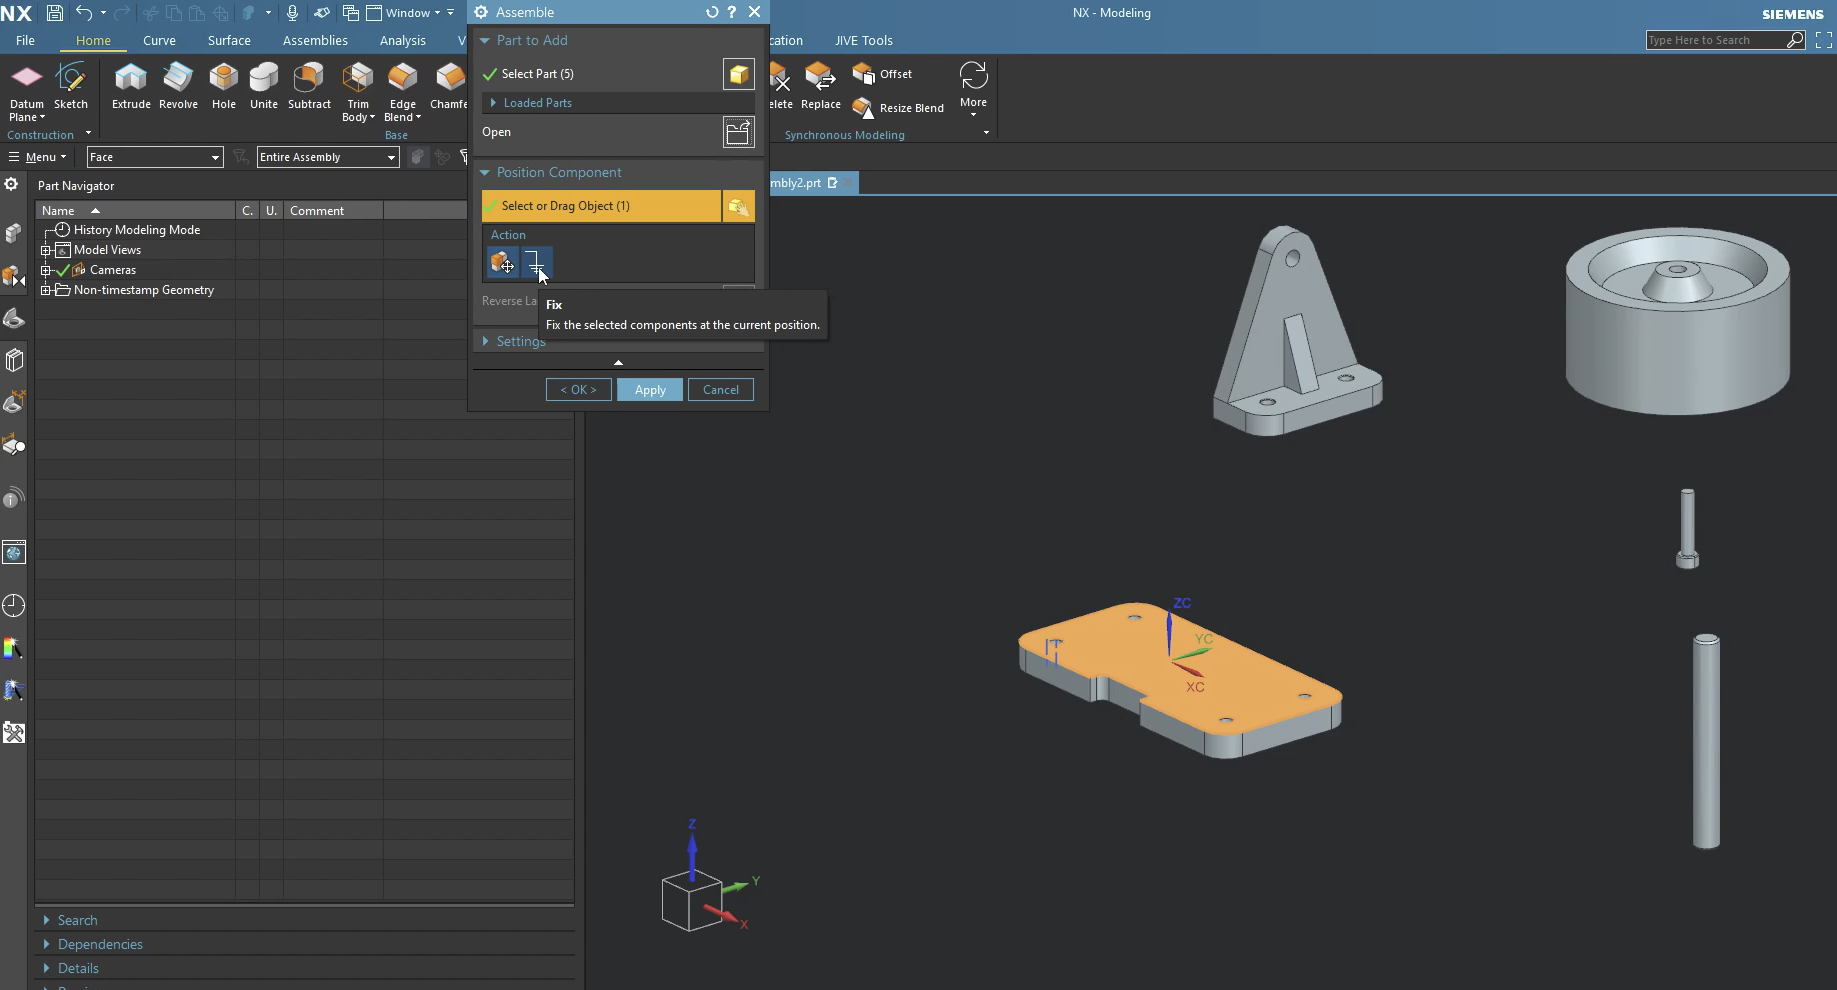
Task: Click the Select Part cube icon
Action: click(x=738, y=74)
